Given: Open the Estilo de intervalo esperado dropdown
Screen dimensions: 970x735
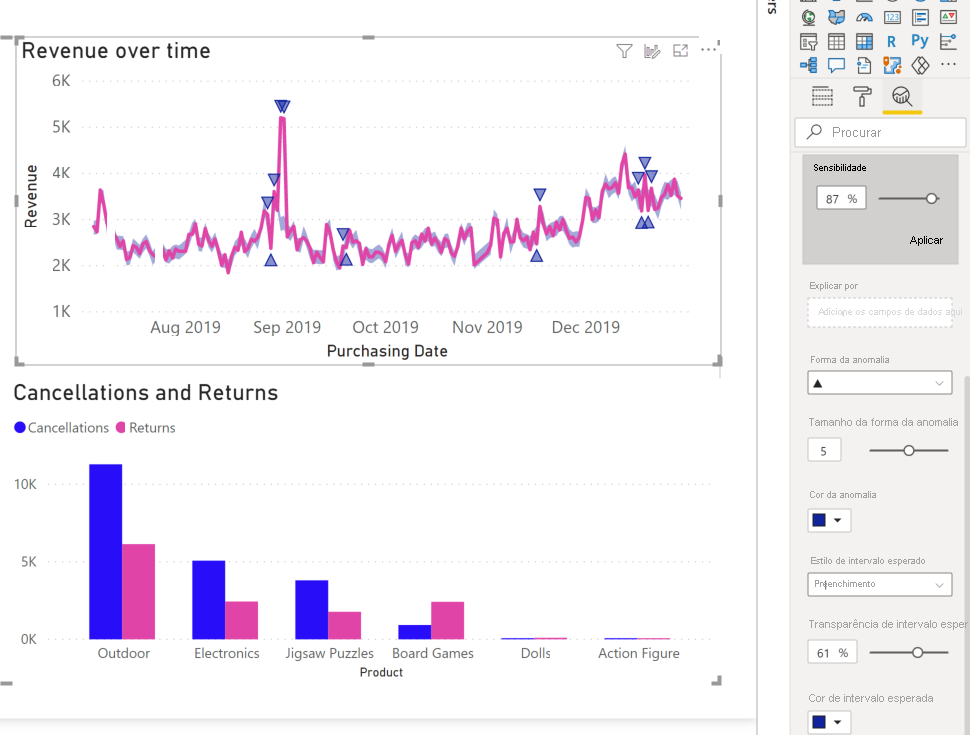Looking at the screenshot, I should pos(880,584).
